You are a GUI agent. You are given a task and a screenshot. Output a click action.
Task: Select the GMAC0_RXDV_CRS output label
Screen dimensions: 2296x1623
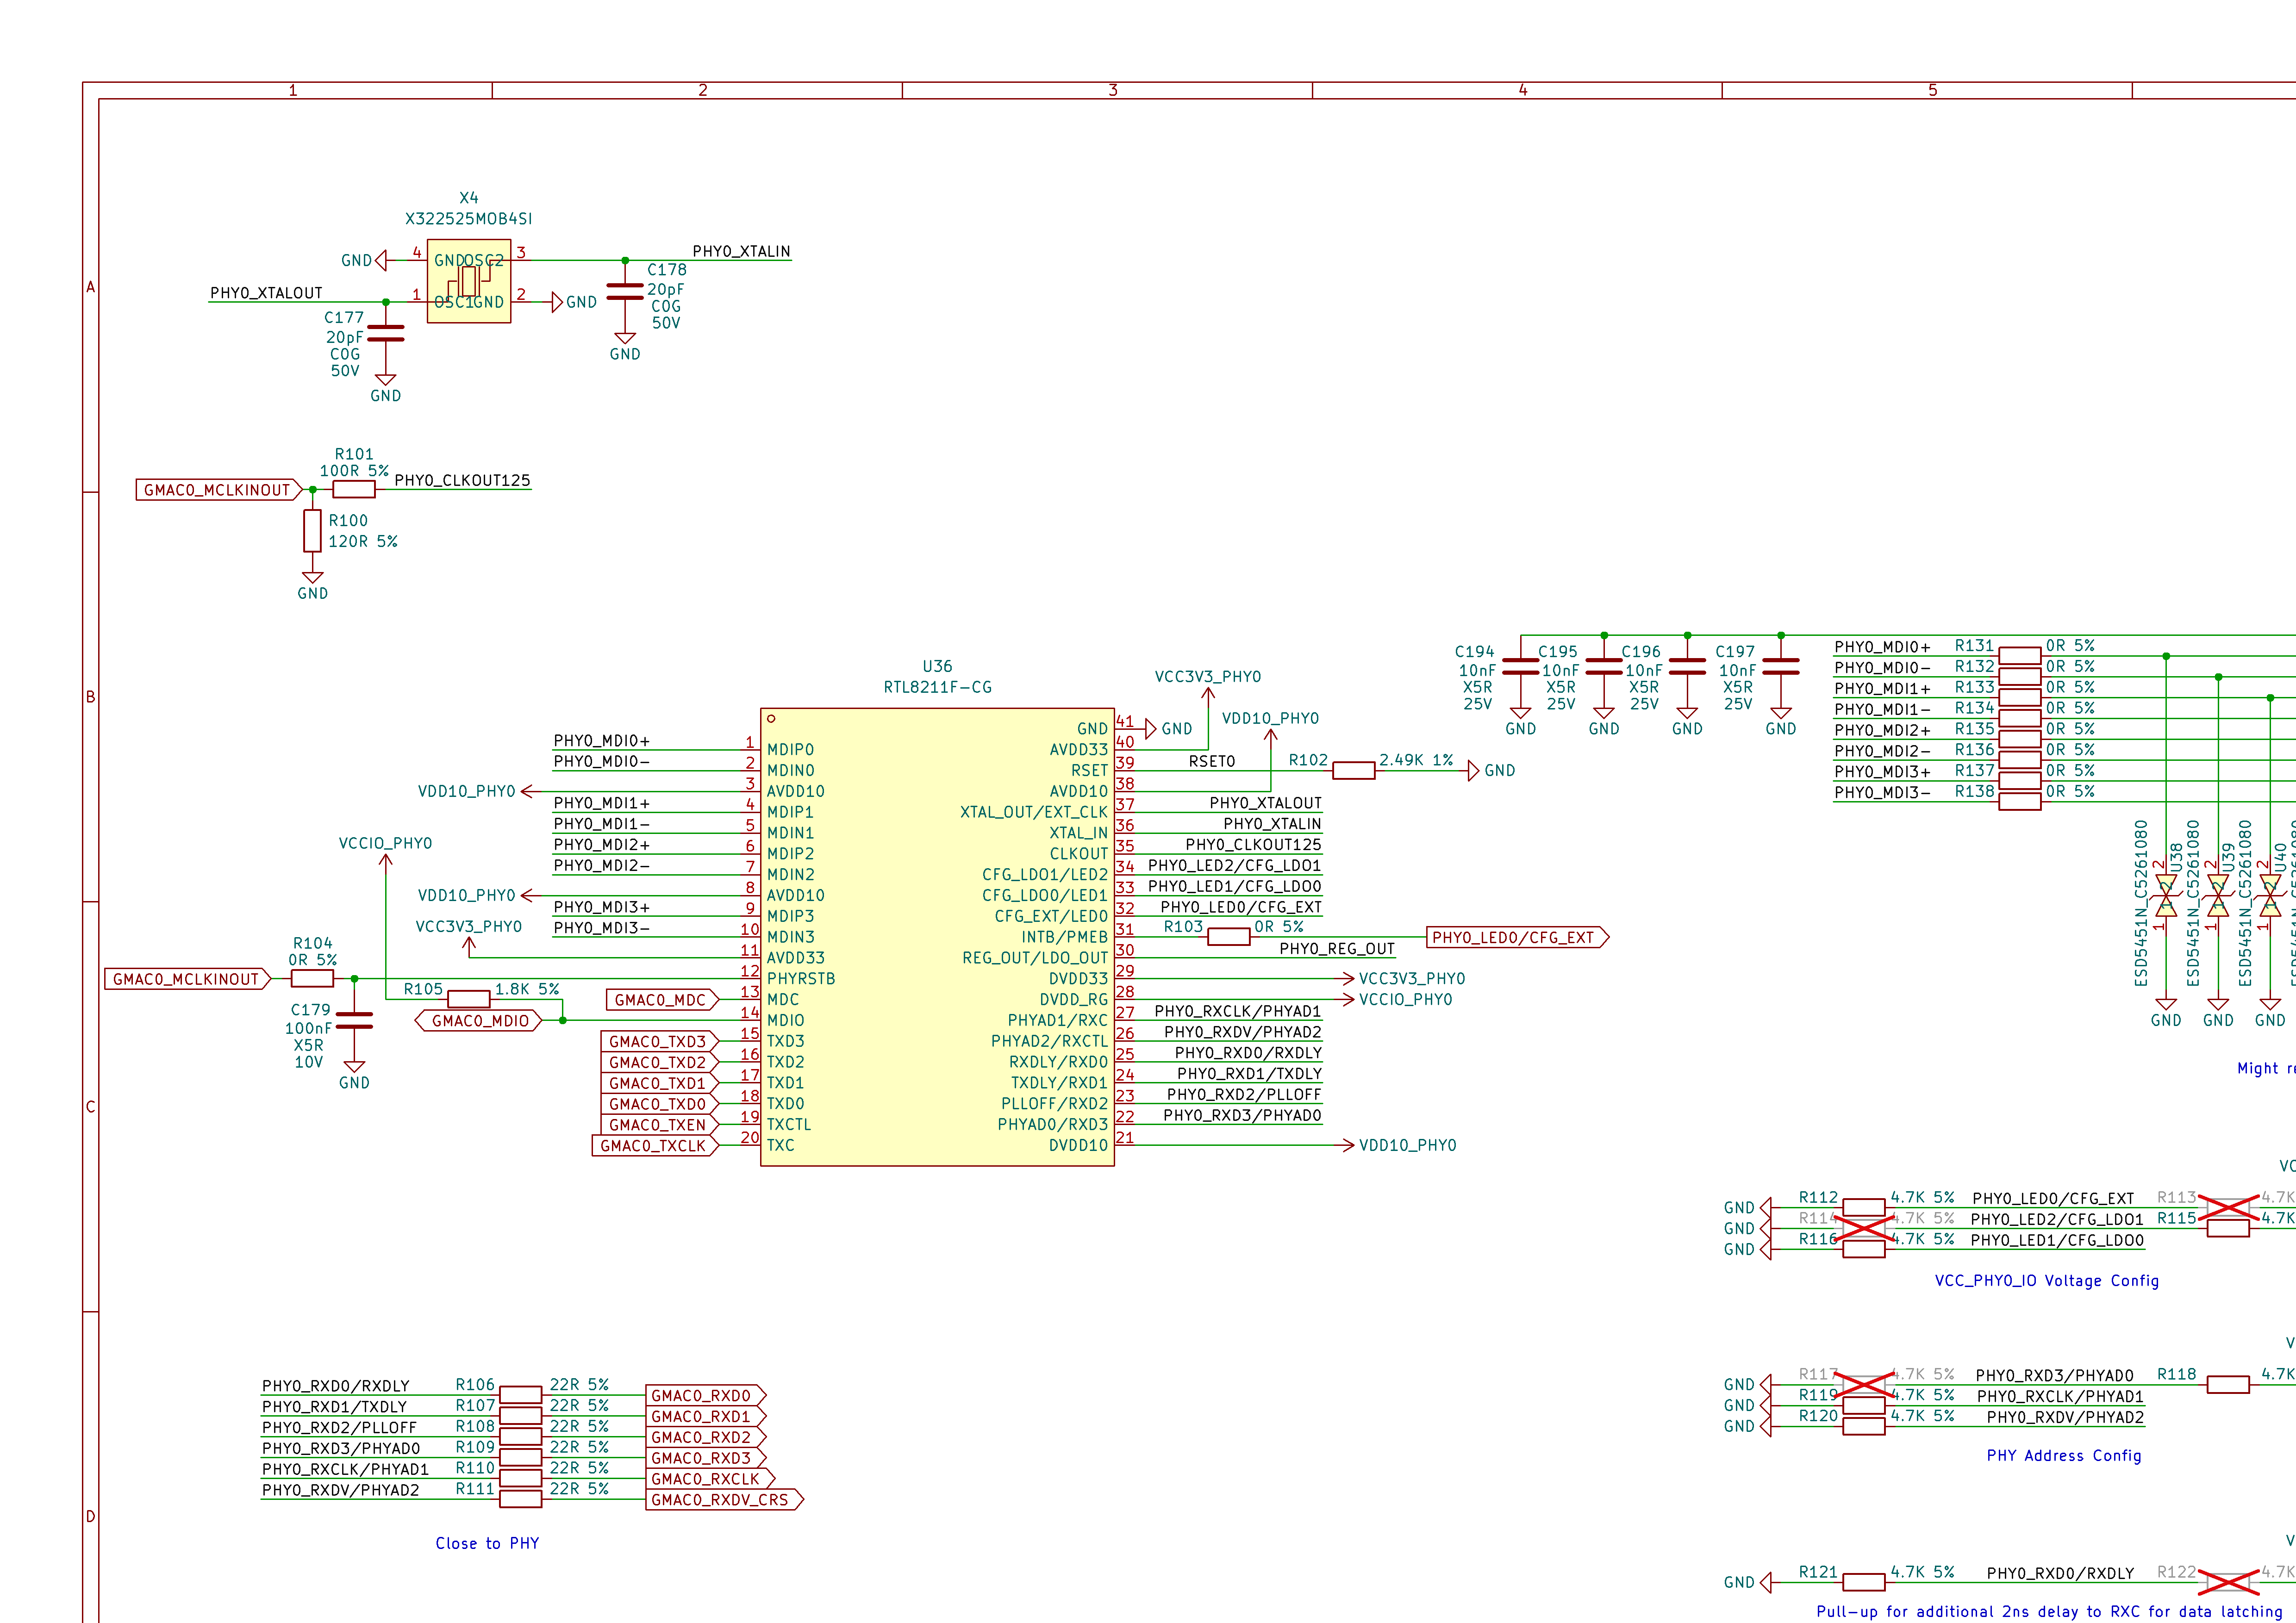pyautogui.click(x=723, y=1499)
